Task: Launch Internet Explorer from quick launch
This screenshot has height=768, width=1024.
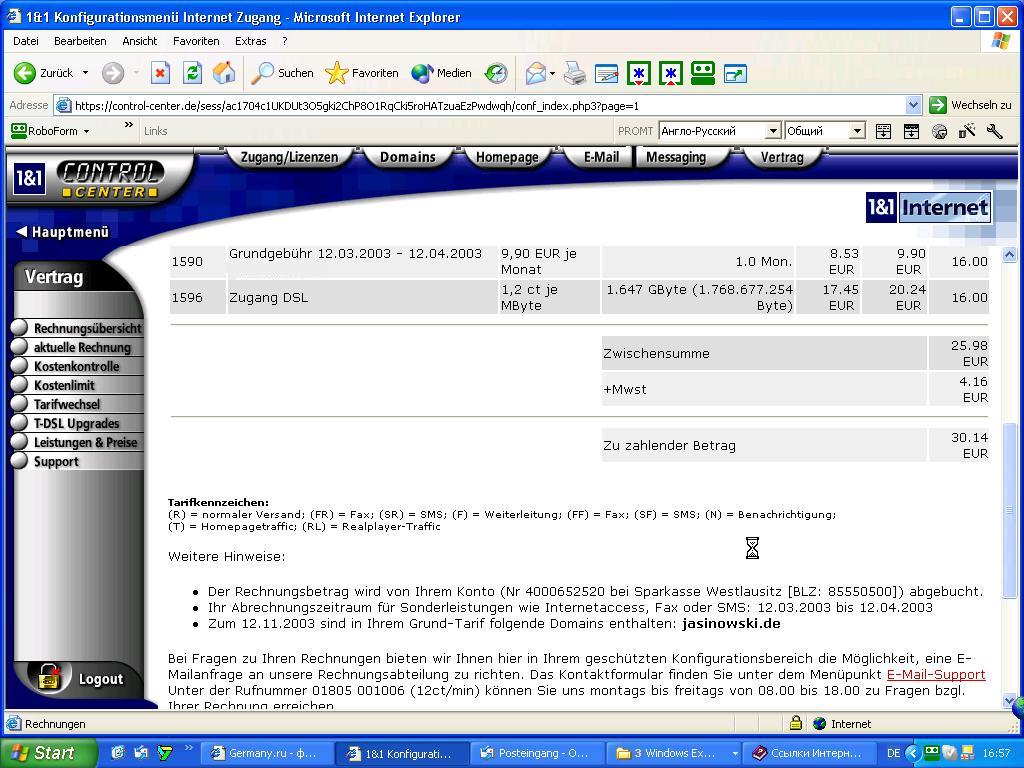Action: click(118, 753)
